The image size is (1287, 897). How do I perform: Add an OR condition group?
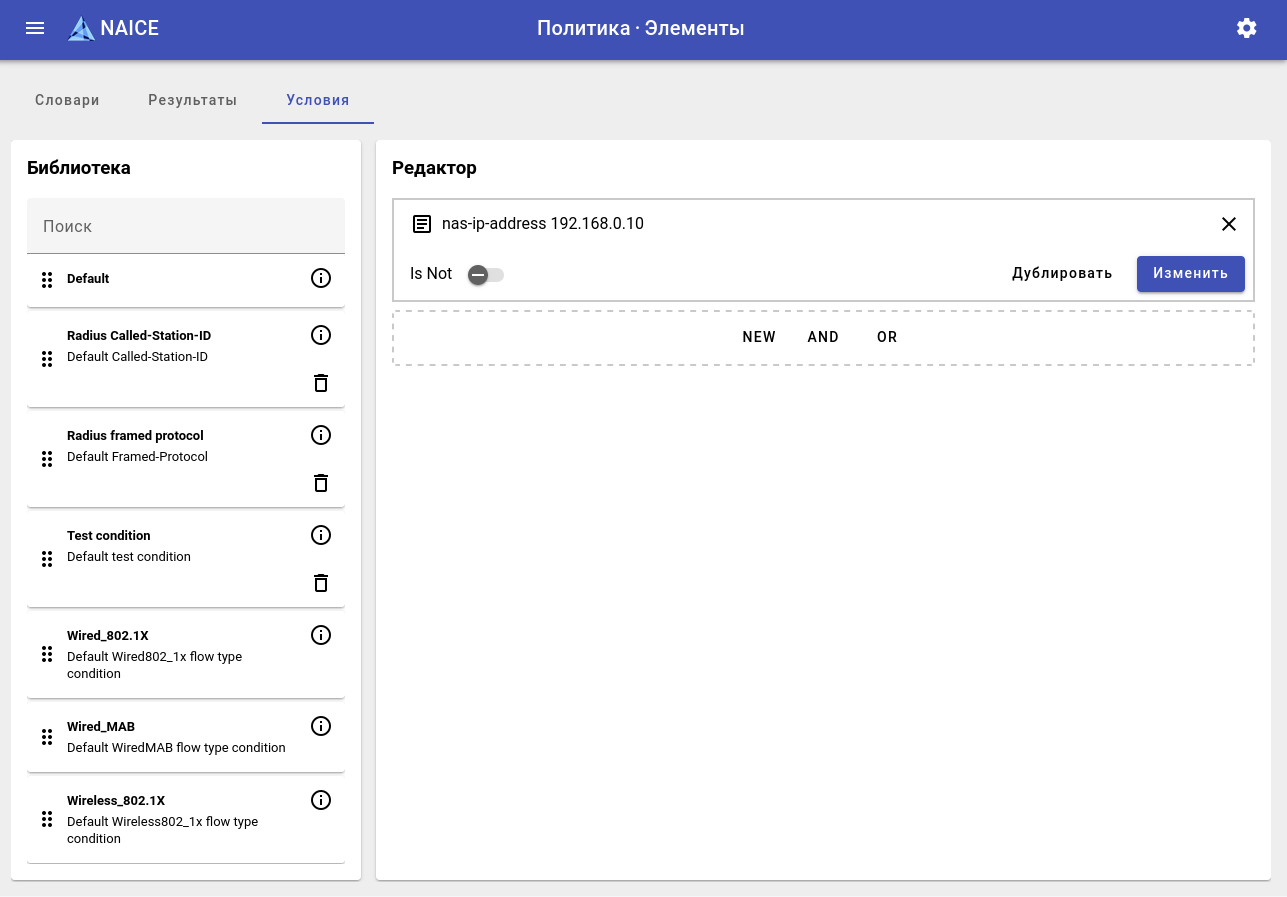coord(887,337)
